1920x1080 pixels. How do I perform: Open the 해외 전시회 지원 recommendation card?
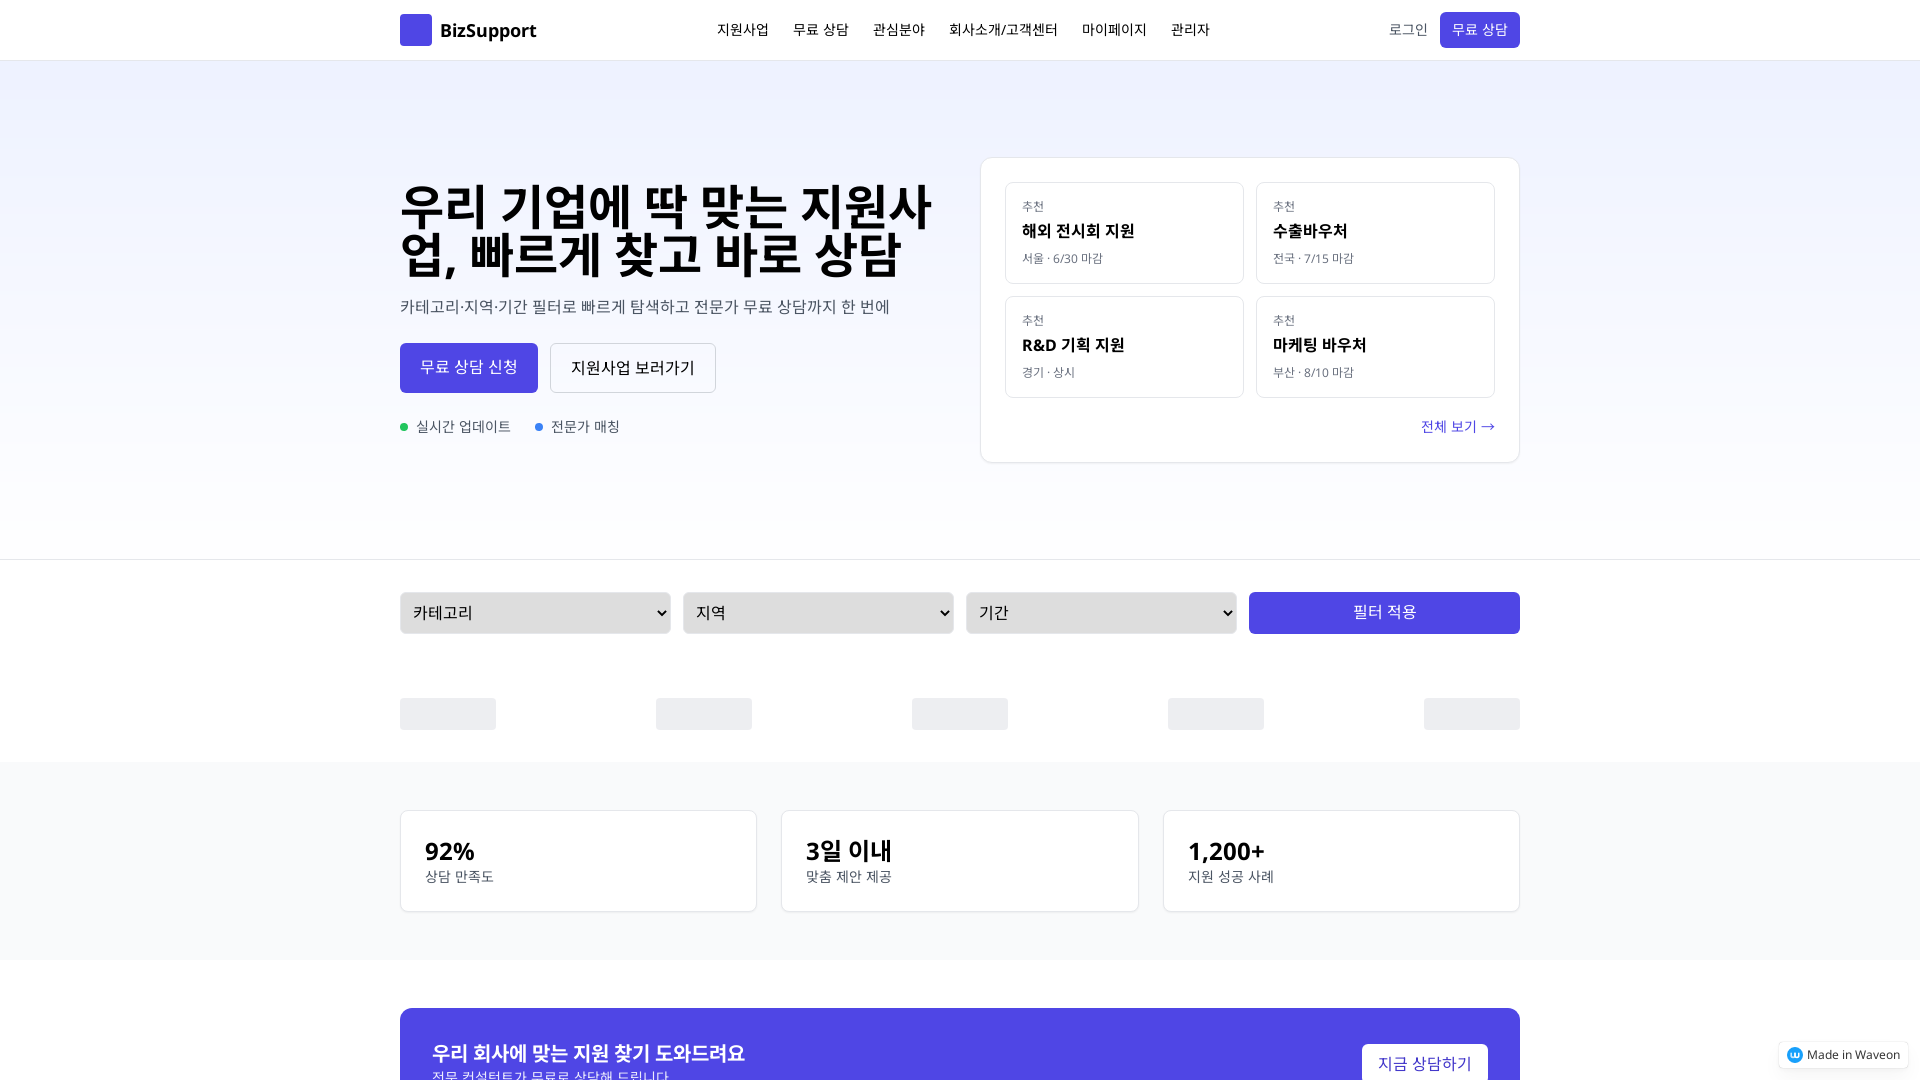[1124, 232]
